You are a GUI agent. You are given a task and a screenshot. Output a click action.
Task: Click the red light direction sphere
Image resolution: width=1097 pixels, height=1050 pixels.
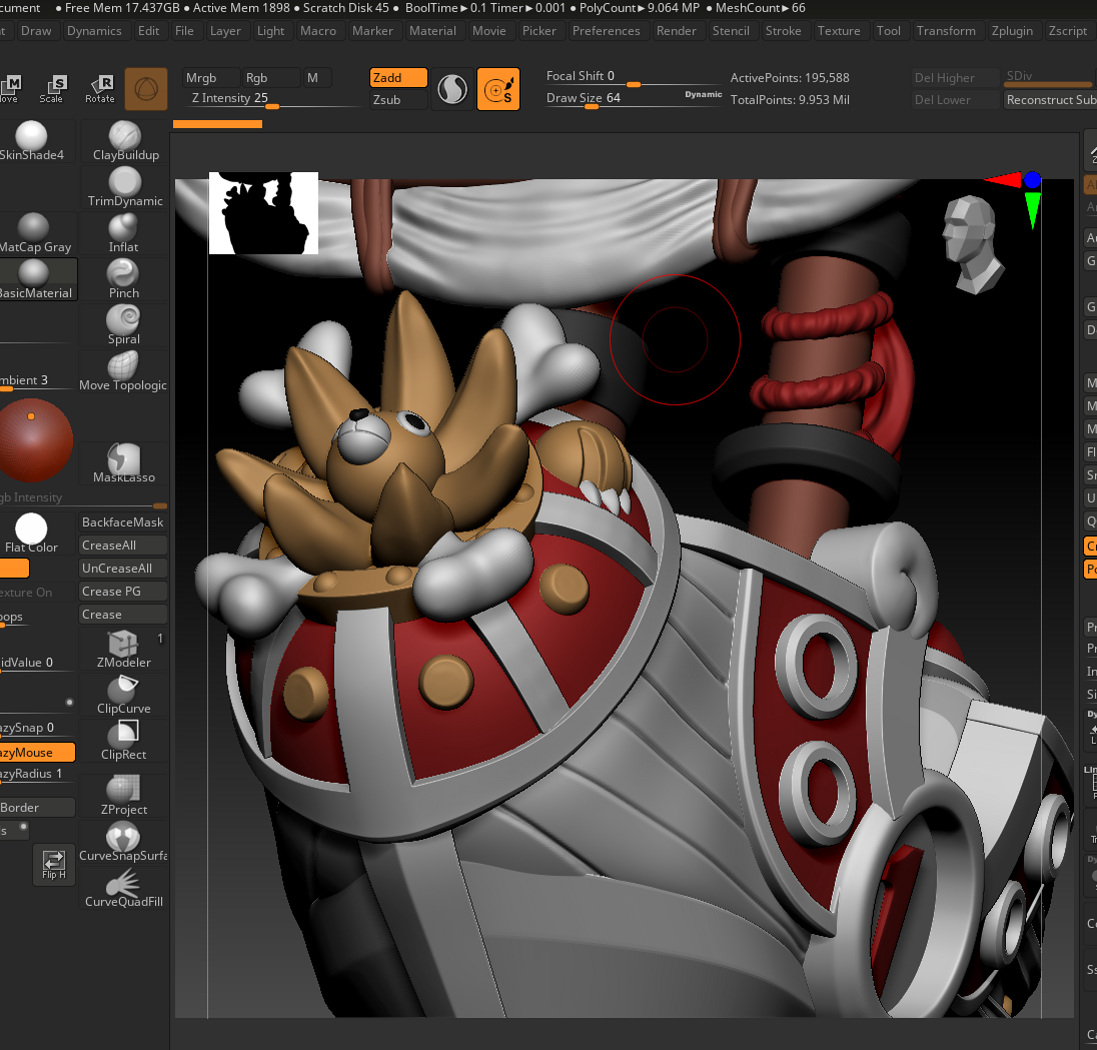coord(35,440)
